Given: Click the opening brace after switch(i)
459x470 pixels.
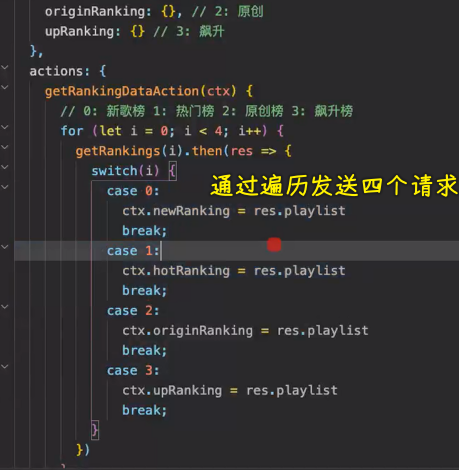Looking at the screenshot, I should point(172,171).
